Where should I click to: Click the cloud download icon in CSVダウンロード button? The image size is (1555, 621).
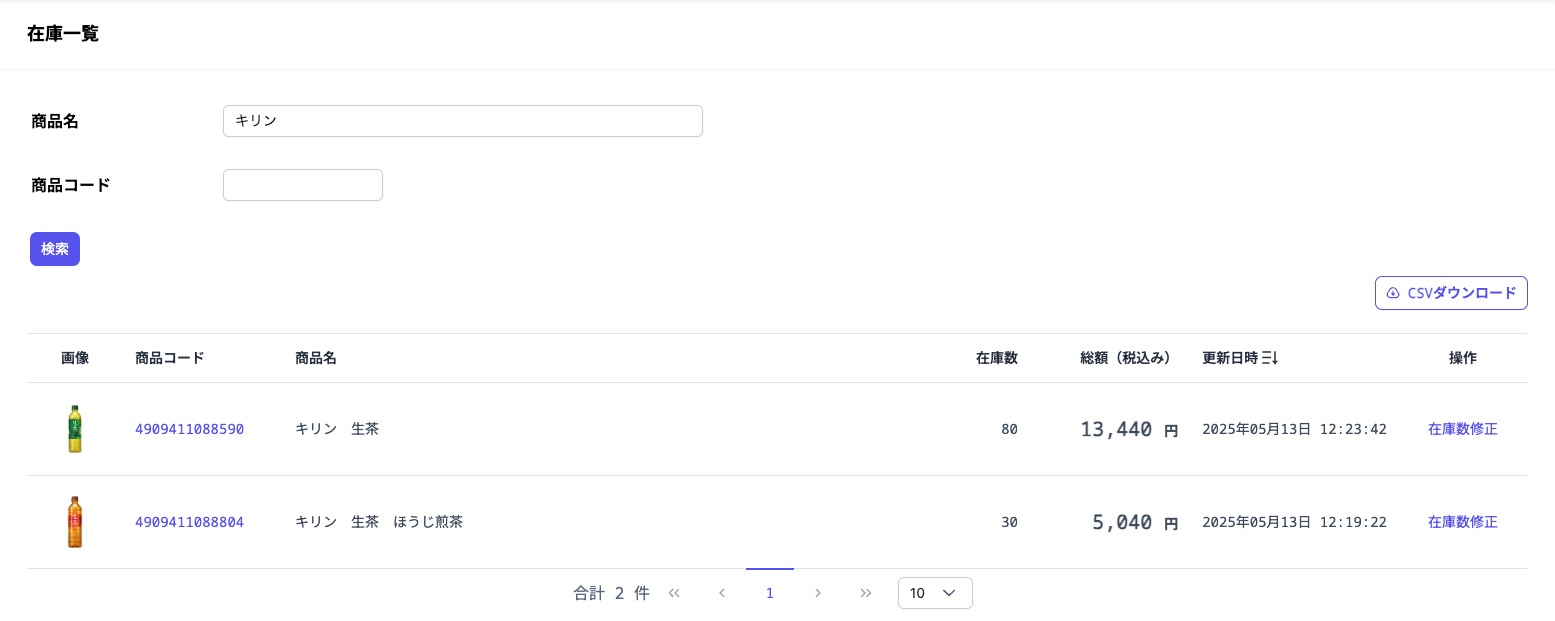click(x=1394, y=293)
